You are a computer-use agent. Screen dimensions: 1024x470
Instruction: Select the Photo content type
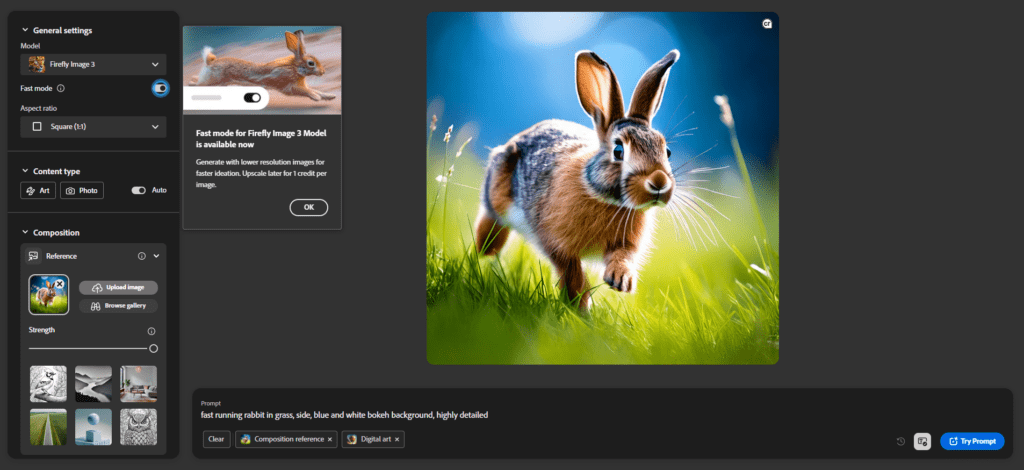click(x=82, y=190)
